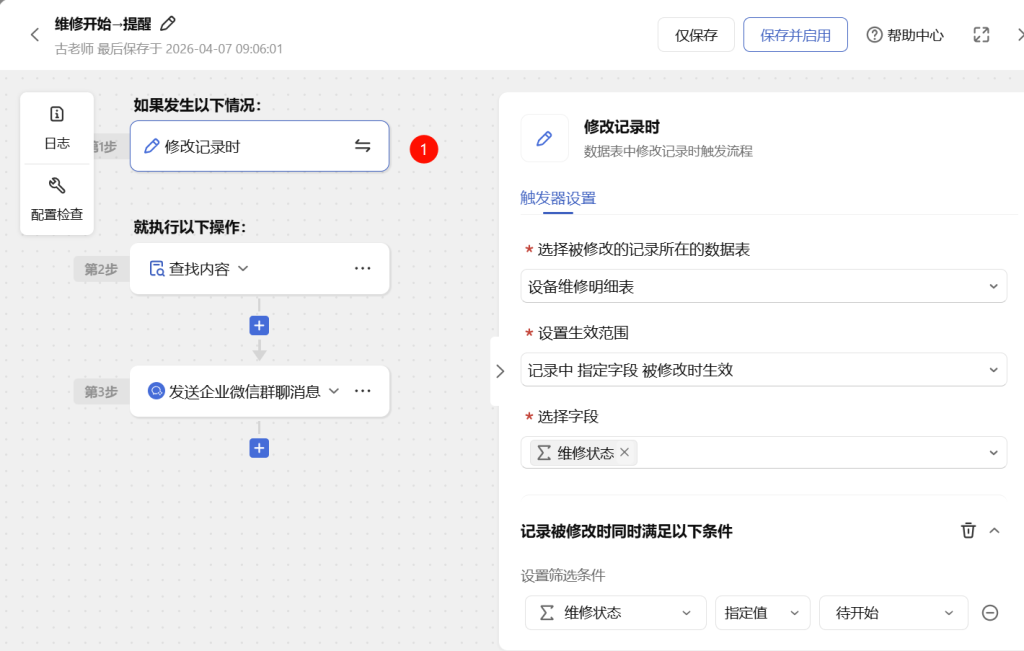Click the 就执行以下操作 heading
This screenshot has width=1024, height=651.
[189, 227]
